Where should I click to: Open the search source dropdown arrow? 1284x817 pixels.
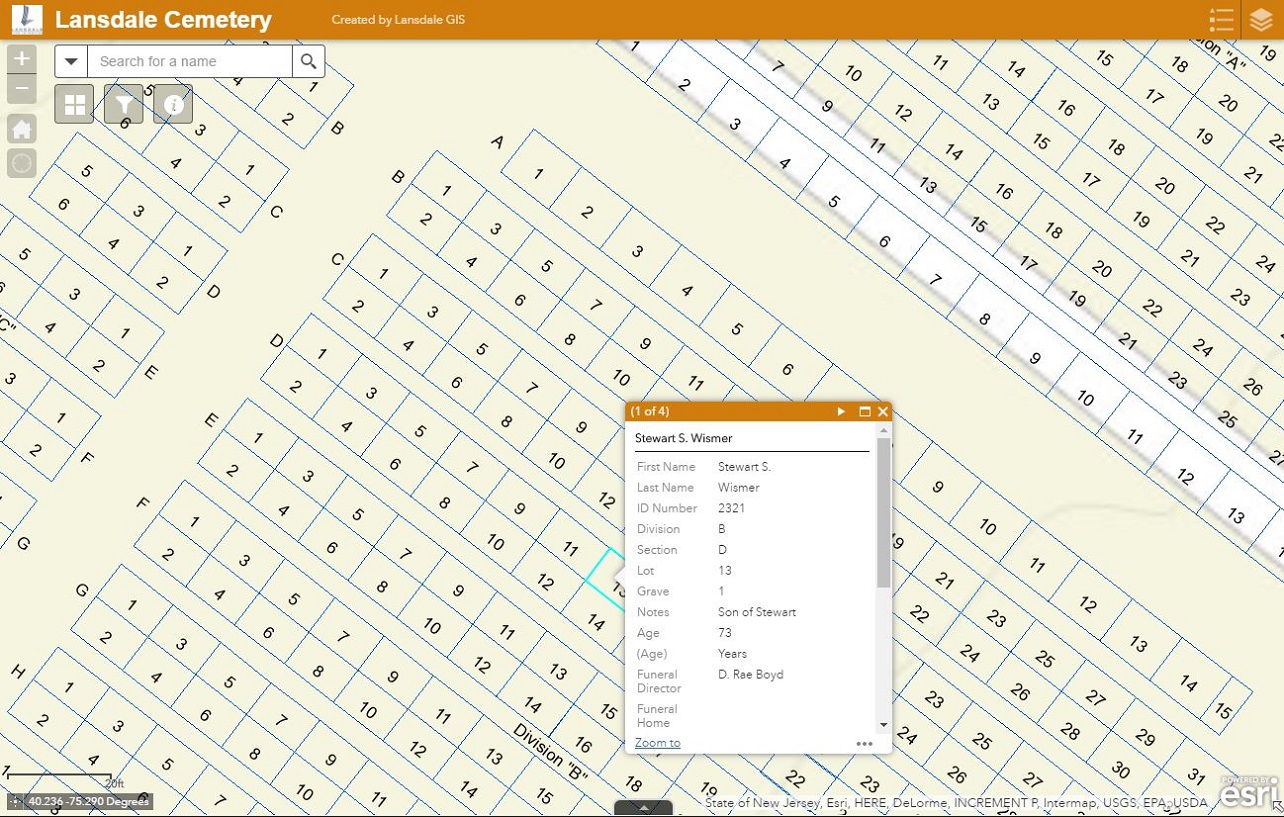point(70,61)
